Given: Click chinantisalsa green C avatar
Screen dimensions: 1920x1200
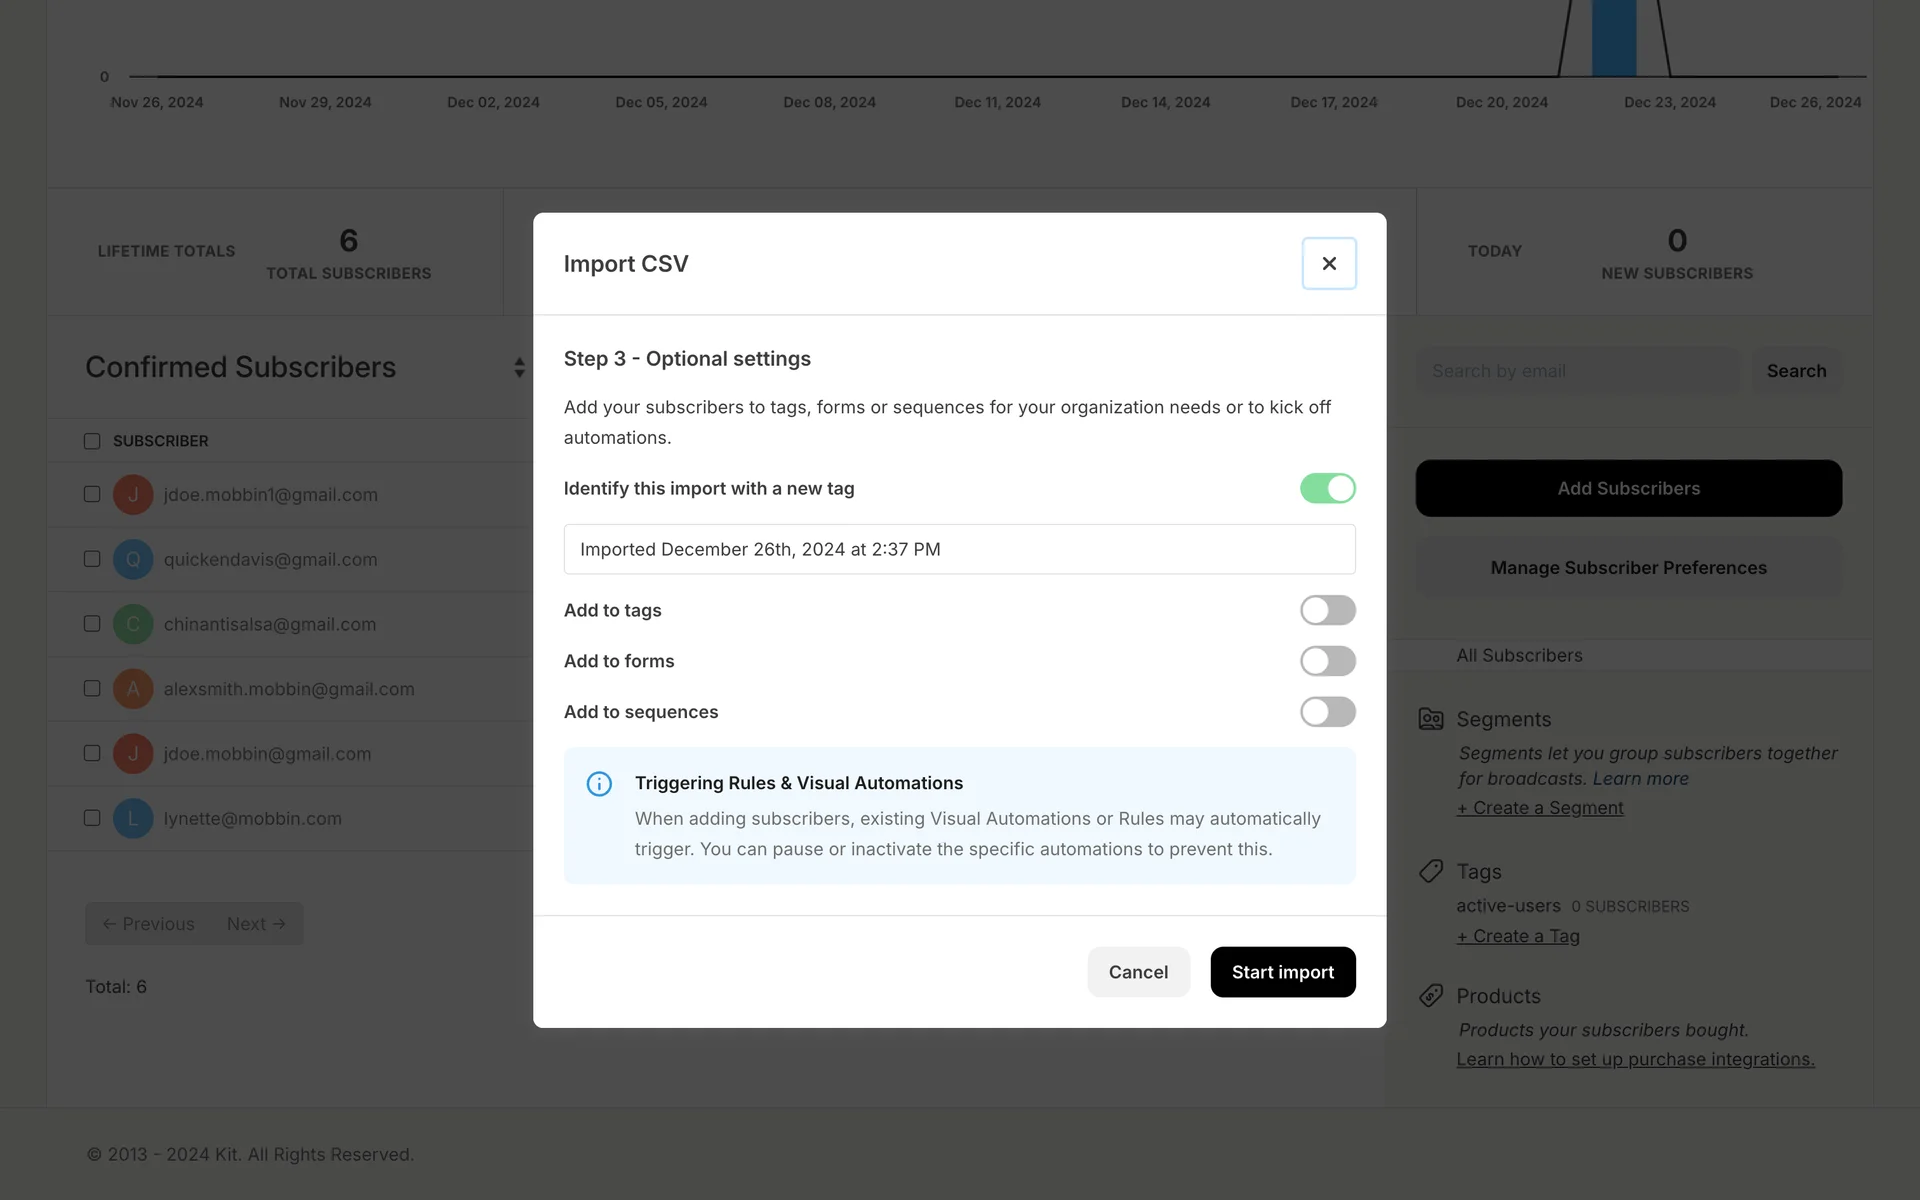Looking at the screenshot, I should pyautogui.click(x=133, y=624).
